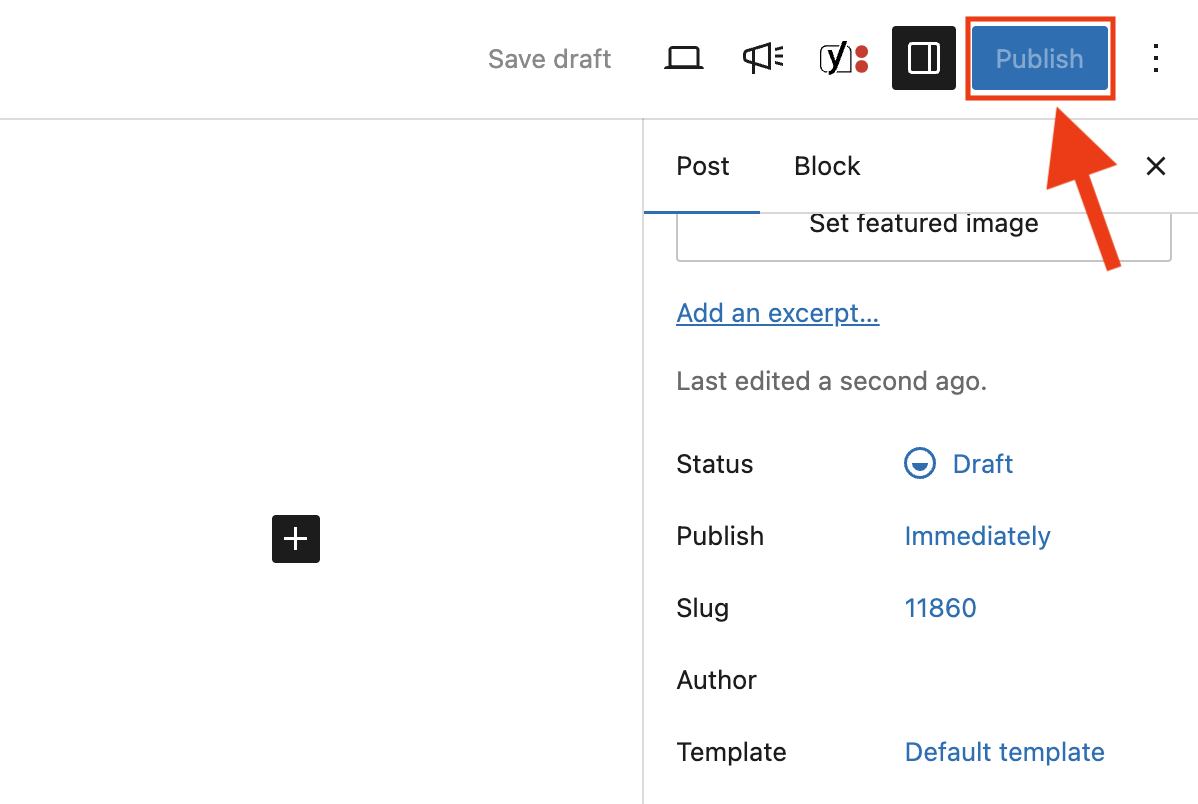Viewport: 1198px width, 804px height.
Task: Open the laptop Preview icon
Action: tap(684, 59)
